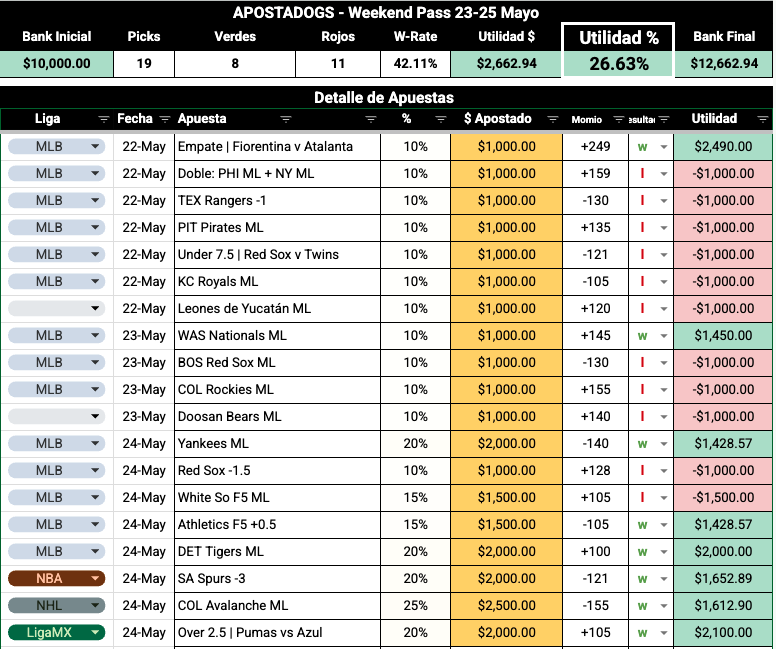
Task: Select the -155 momio cell
Action: (595, 605)
